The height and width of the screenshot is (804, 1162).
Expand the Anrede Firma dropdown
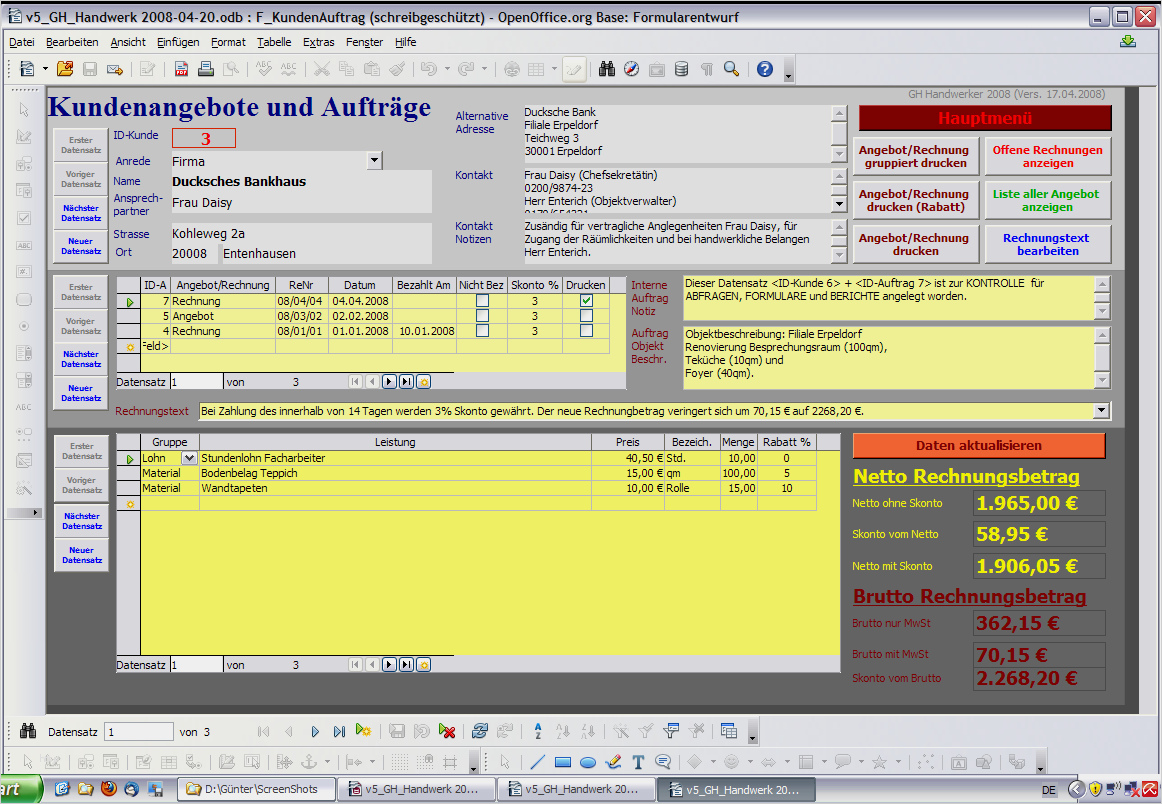(375, 161)
